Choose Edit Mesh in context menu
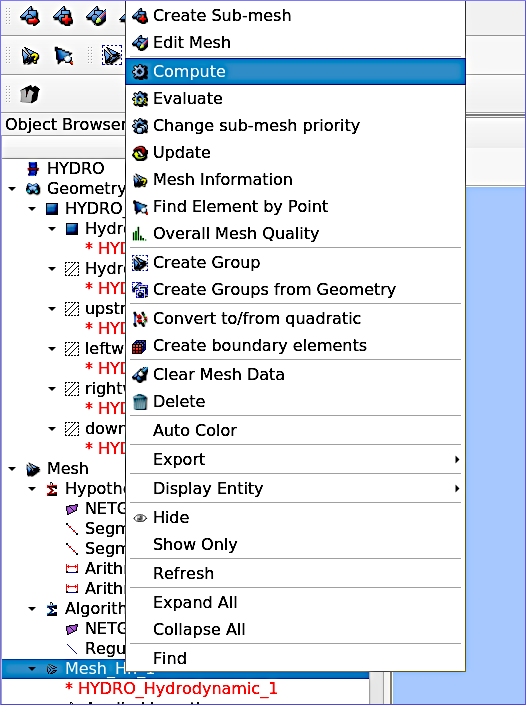Screen dimensions: 526x705 pyautogui.click(x=295, y=42)
